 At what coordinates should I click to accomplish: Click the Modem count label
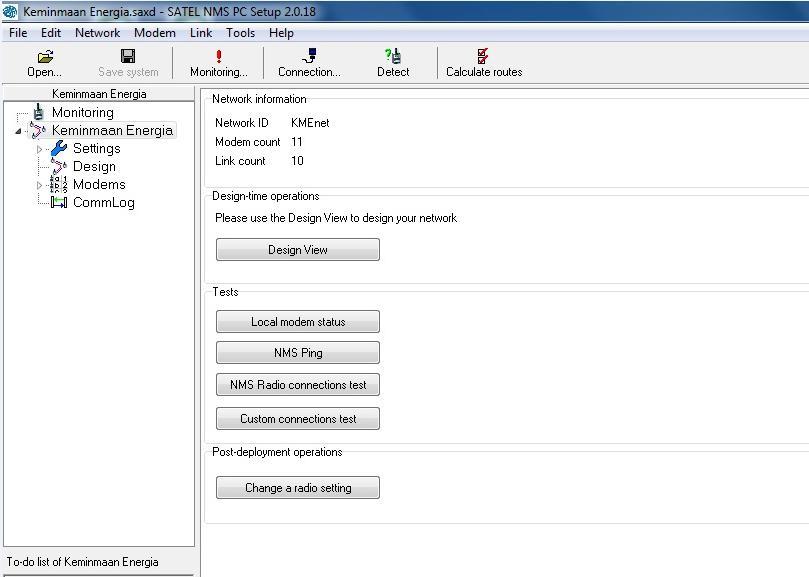248,142
